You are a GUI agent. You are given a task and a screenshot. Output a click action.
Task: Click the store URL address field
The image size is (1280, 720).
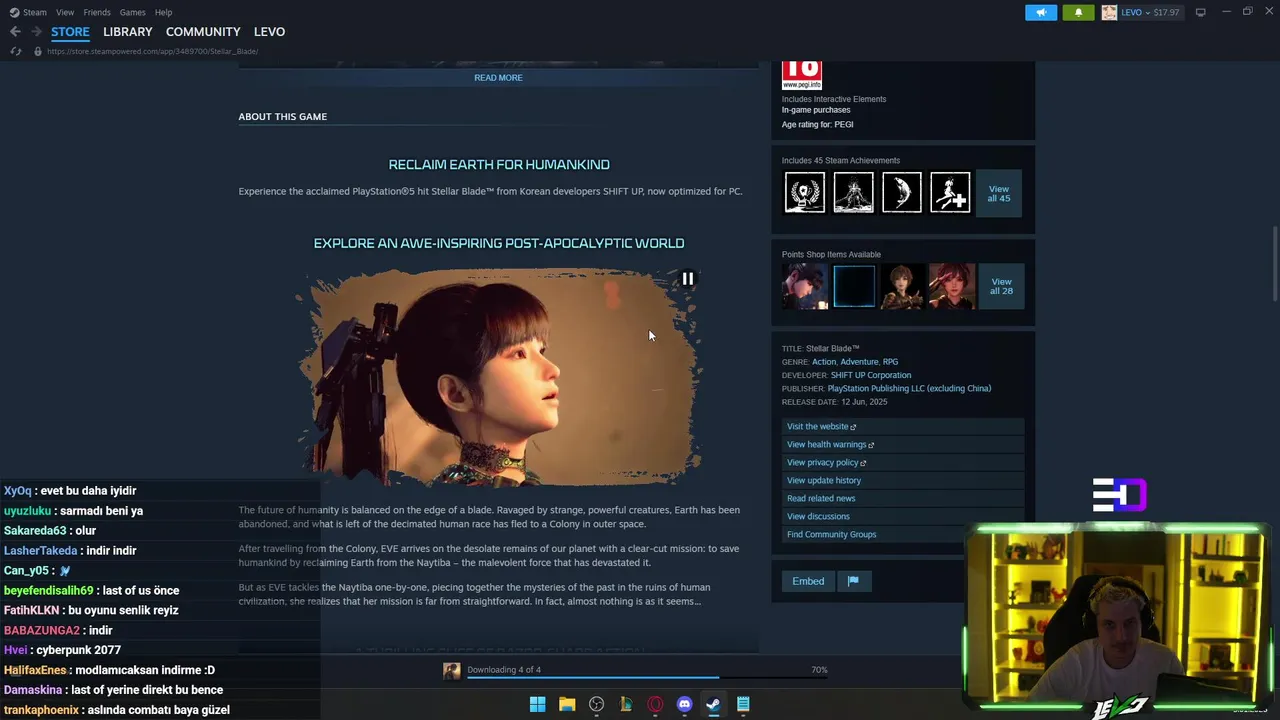coord(152,51)
